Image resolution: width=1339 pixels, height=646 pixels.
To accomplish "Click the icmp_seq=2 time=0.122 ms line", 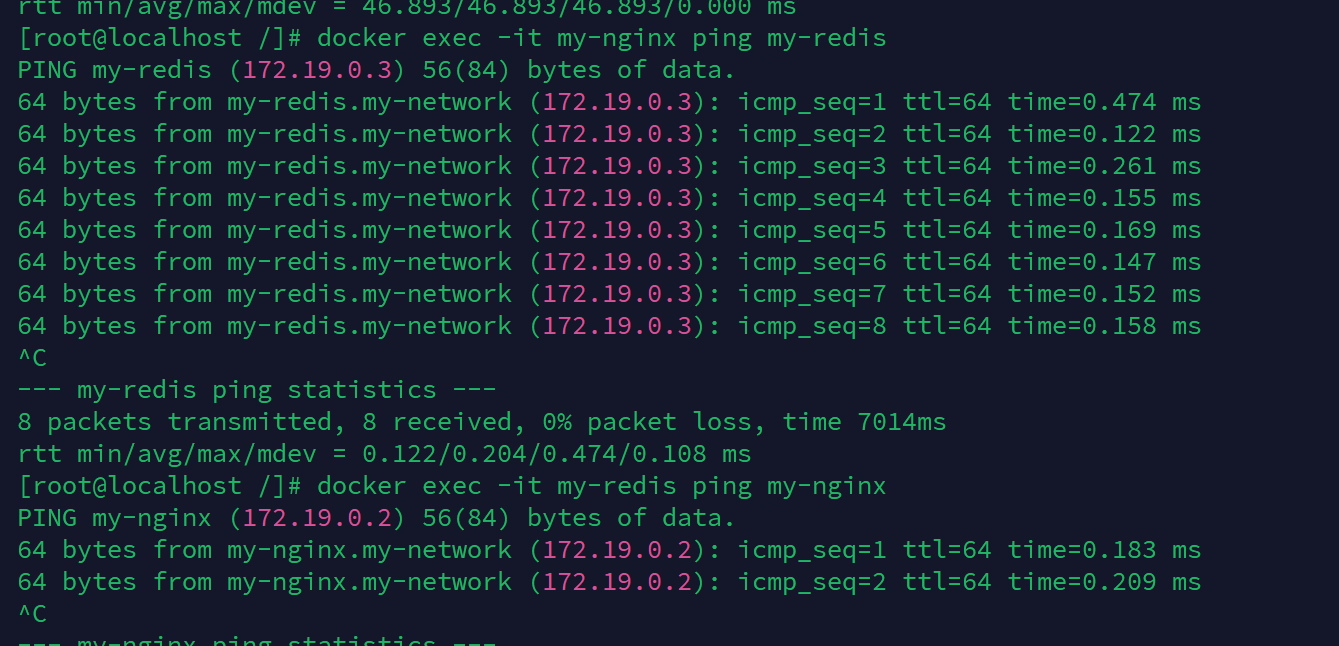I will tap(609, 135).
